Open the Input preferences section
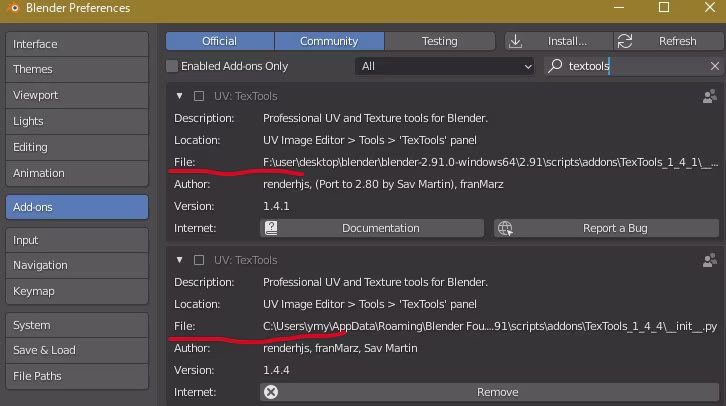This screenshot has width=726, height=406. [x=77, y=240]
